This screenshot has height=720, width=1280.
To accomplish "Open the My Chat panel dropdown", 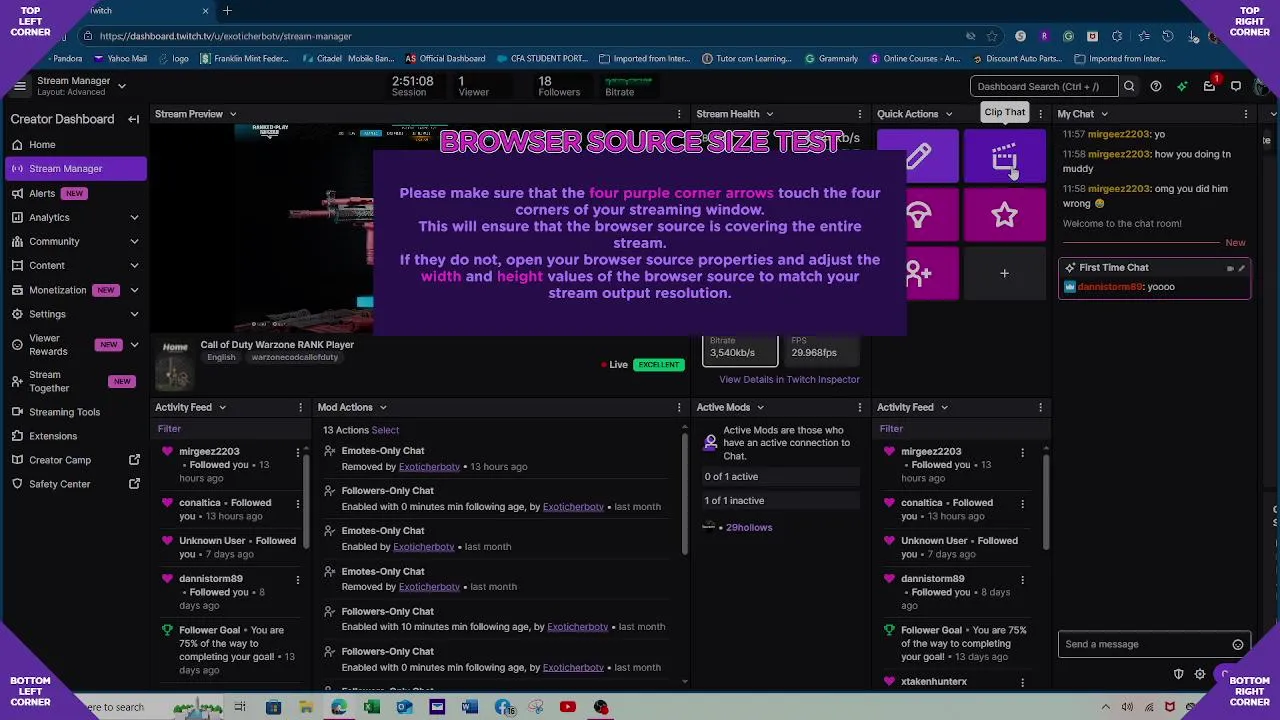I will [1104, 114].
